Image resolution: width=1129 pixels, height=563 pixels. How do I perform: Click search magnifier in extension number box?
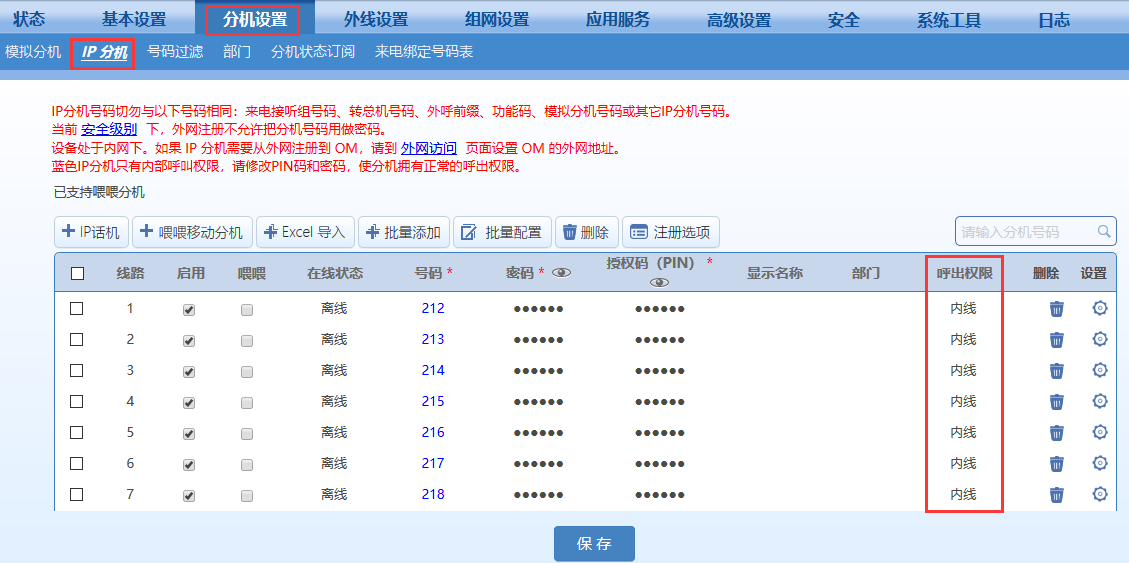click(1104, 232)
